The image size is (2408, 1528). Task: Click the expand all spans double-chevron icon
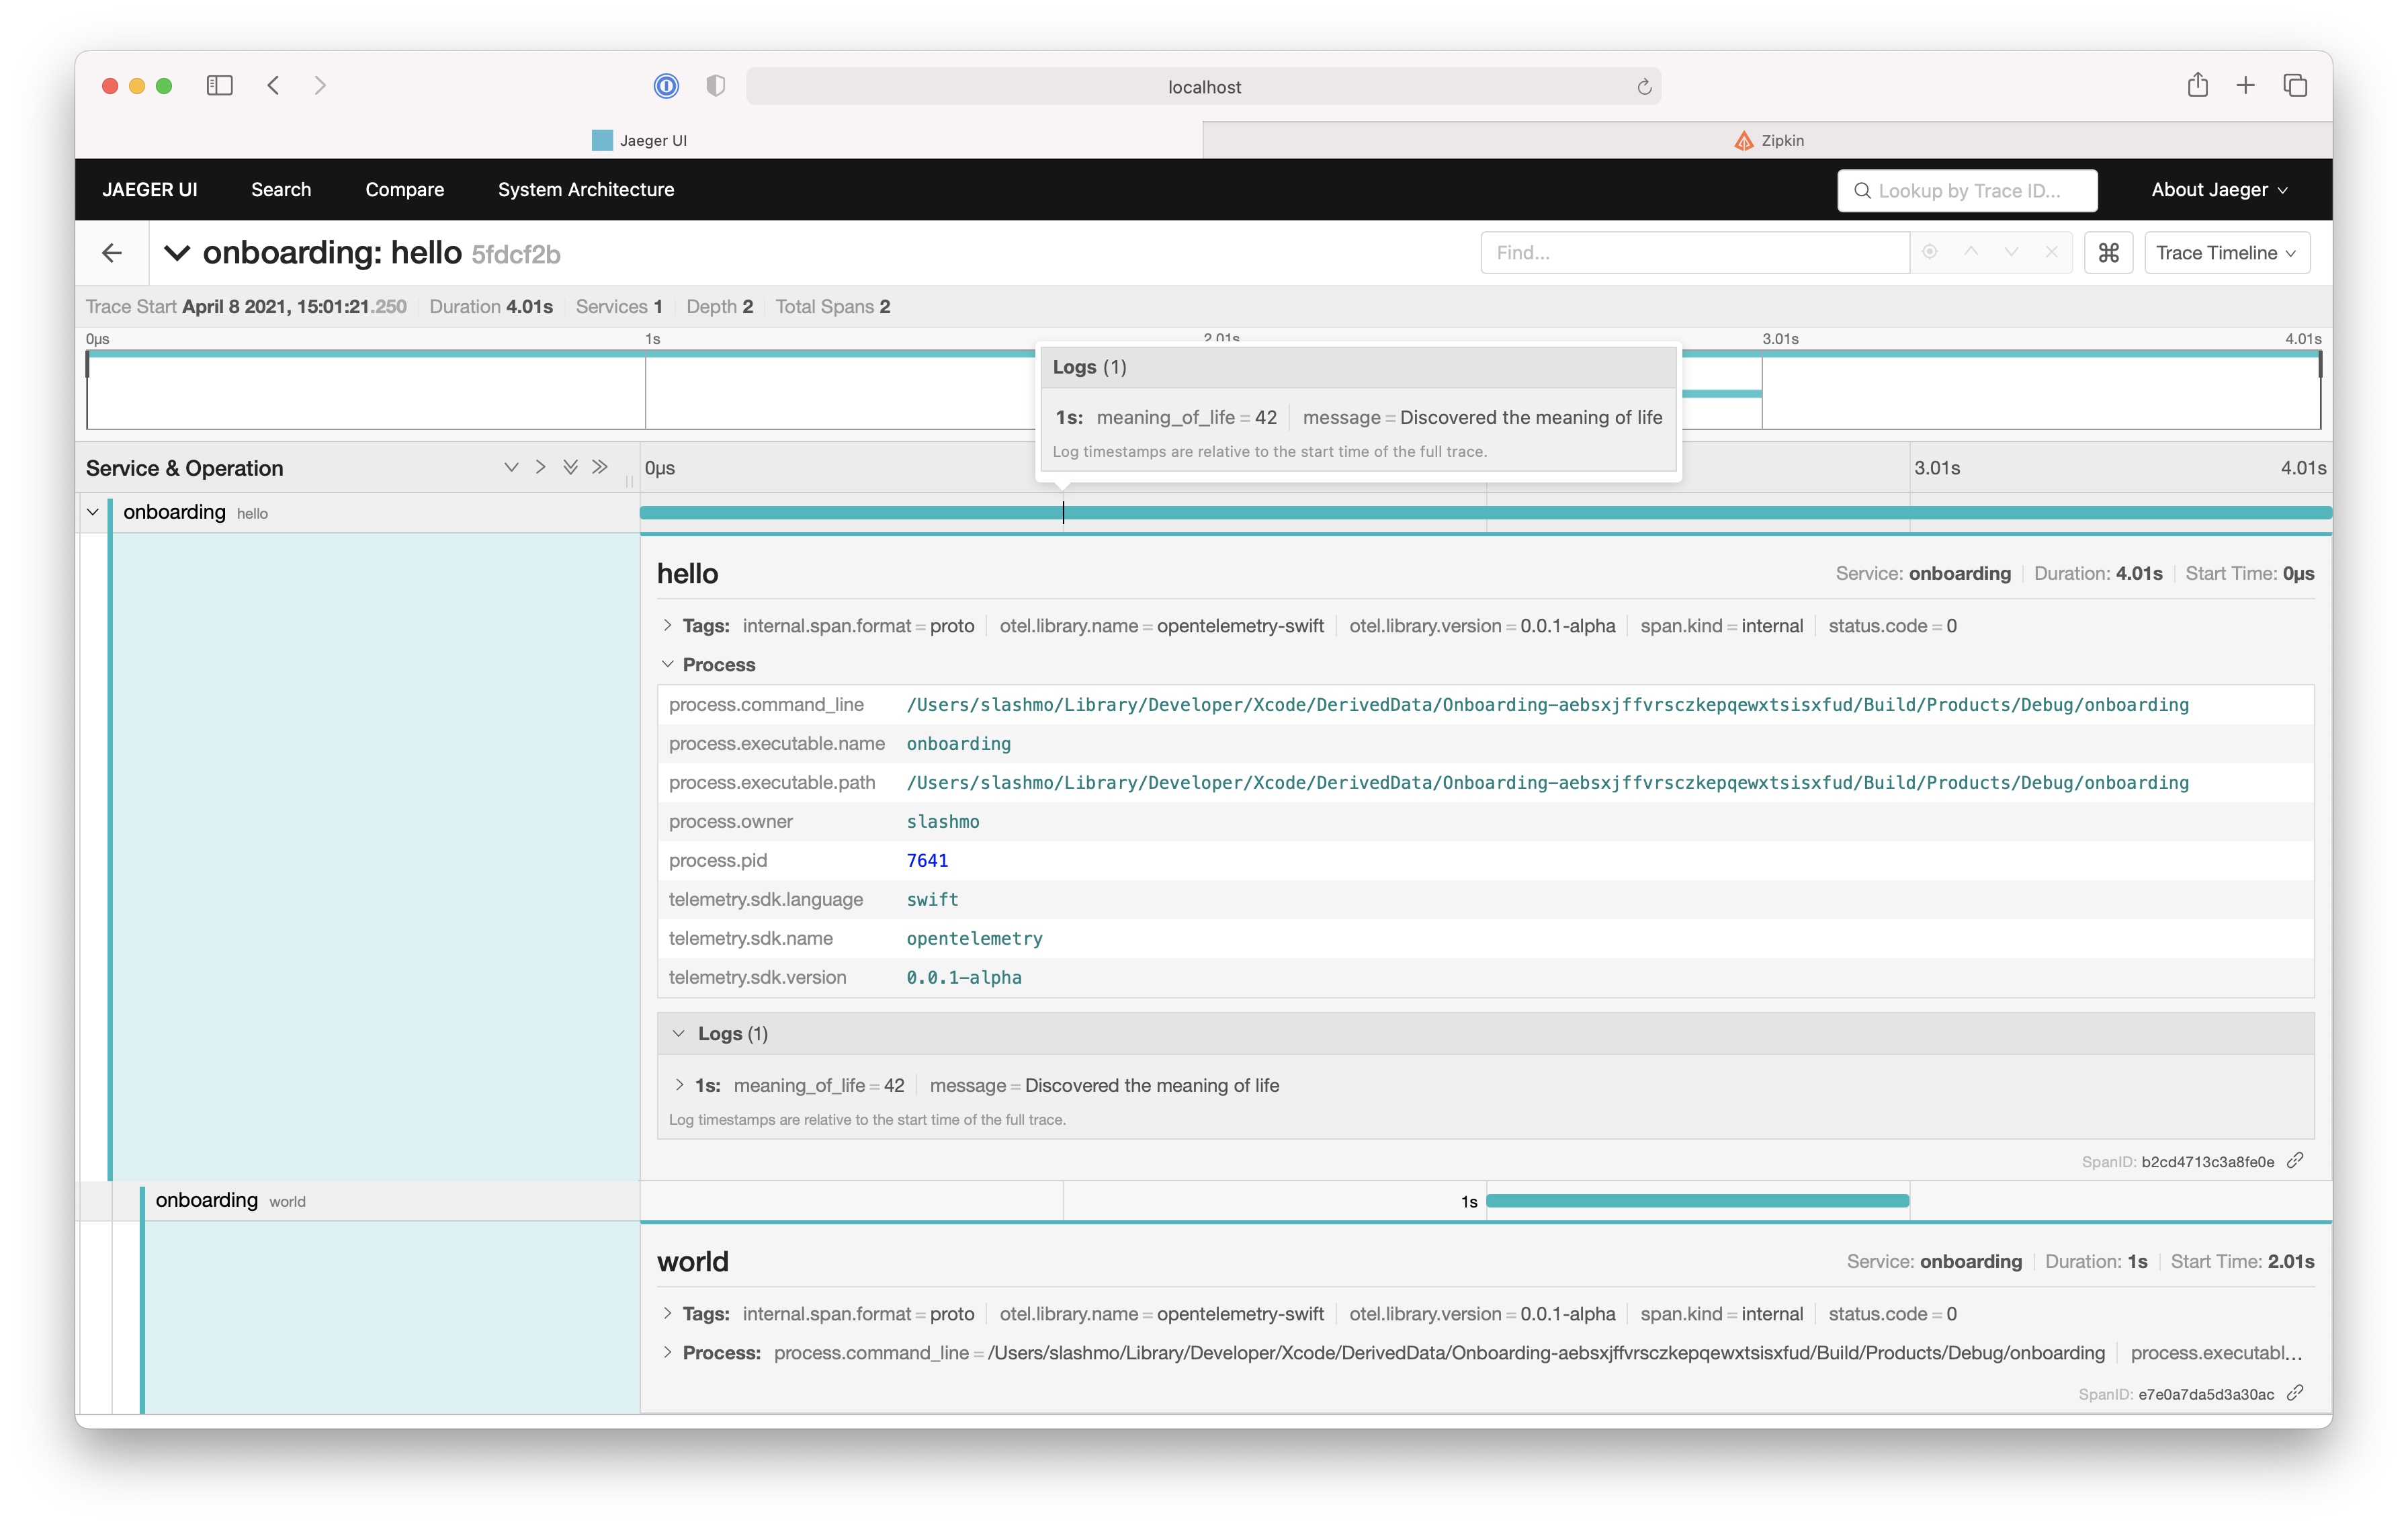tap(570, 467)
